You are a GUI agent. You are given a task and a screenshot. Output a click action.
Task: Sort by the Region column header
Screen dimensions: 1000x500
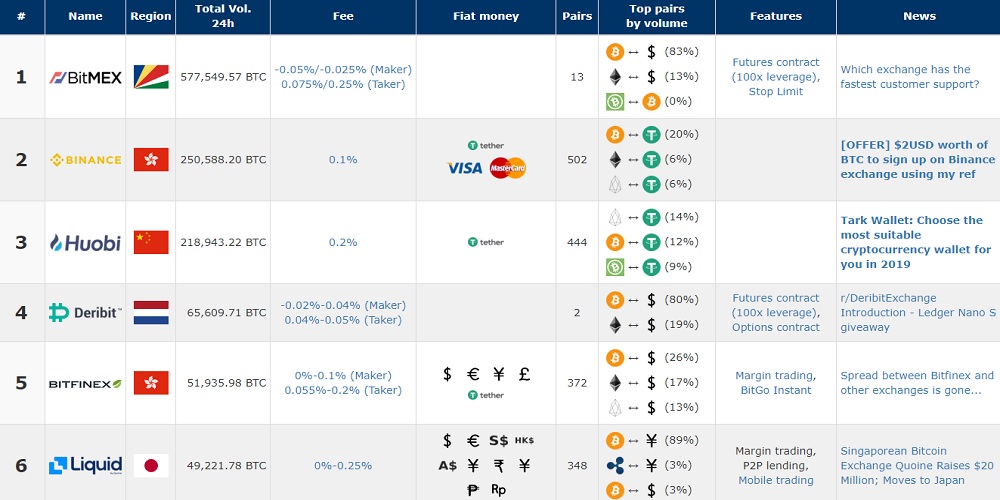coord(150,16)
